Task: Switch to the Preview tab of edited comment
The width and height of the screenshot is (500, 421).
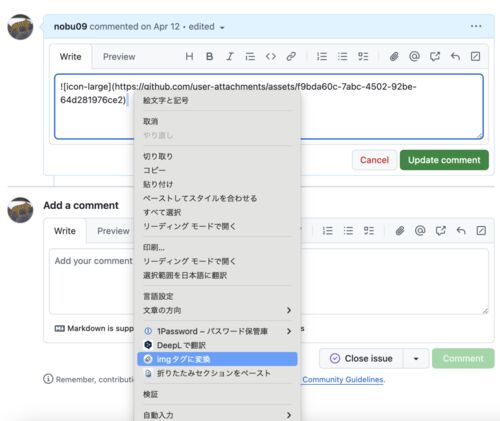Action: click(119, 57)
